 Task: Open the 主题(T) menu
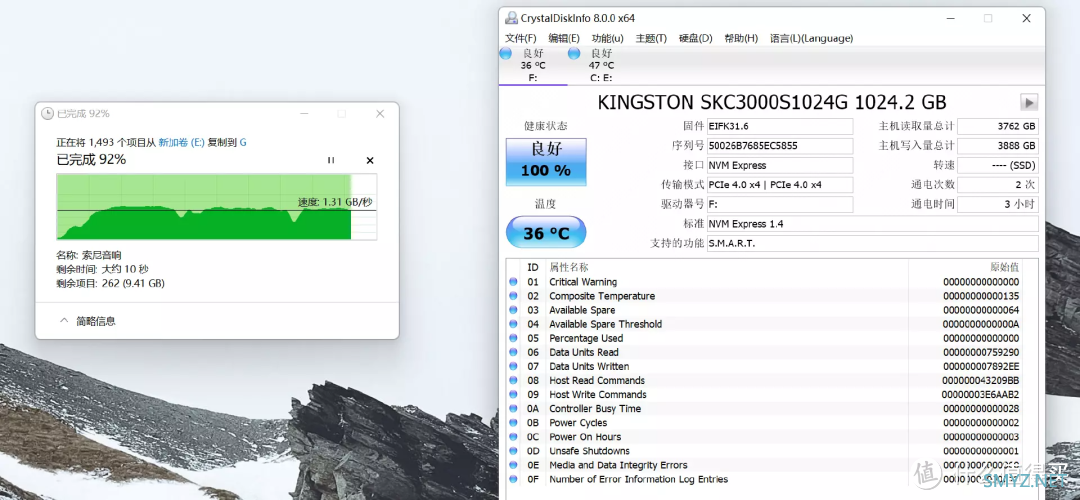click(x=651, y=38)
